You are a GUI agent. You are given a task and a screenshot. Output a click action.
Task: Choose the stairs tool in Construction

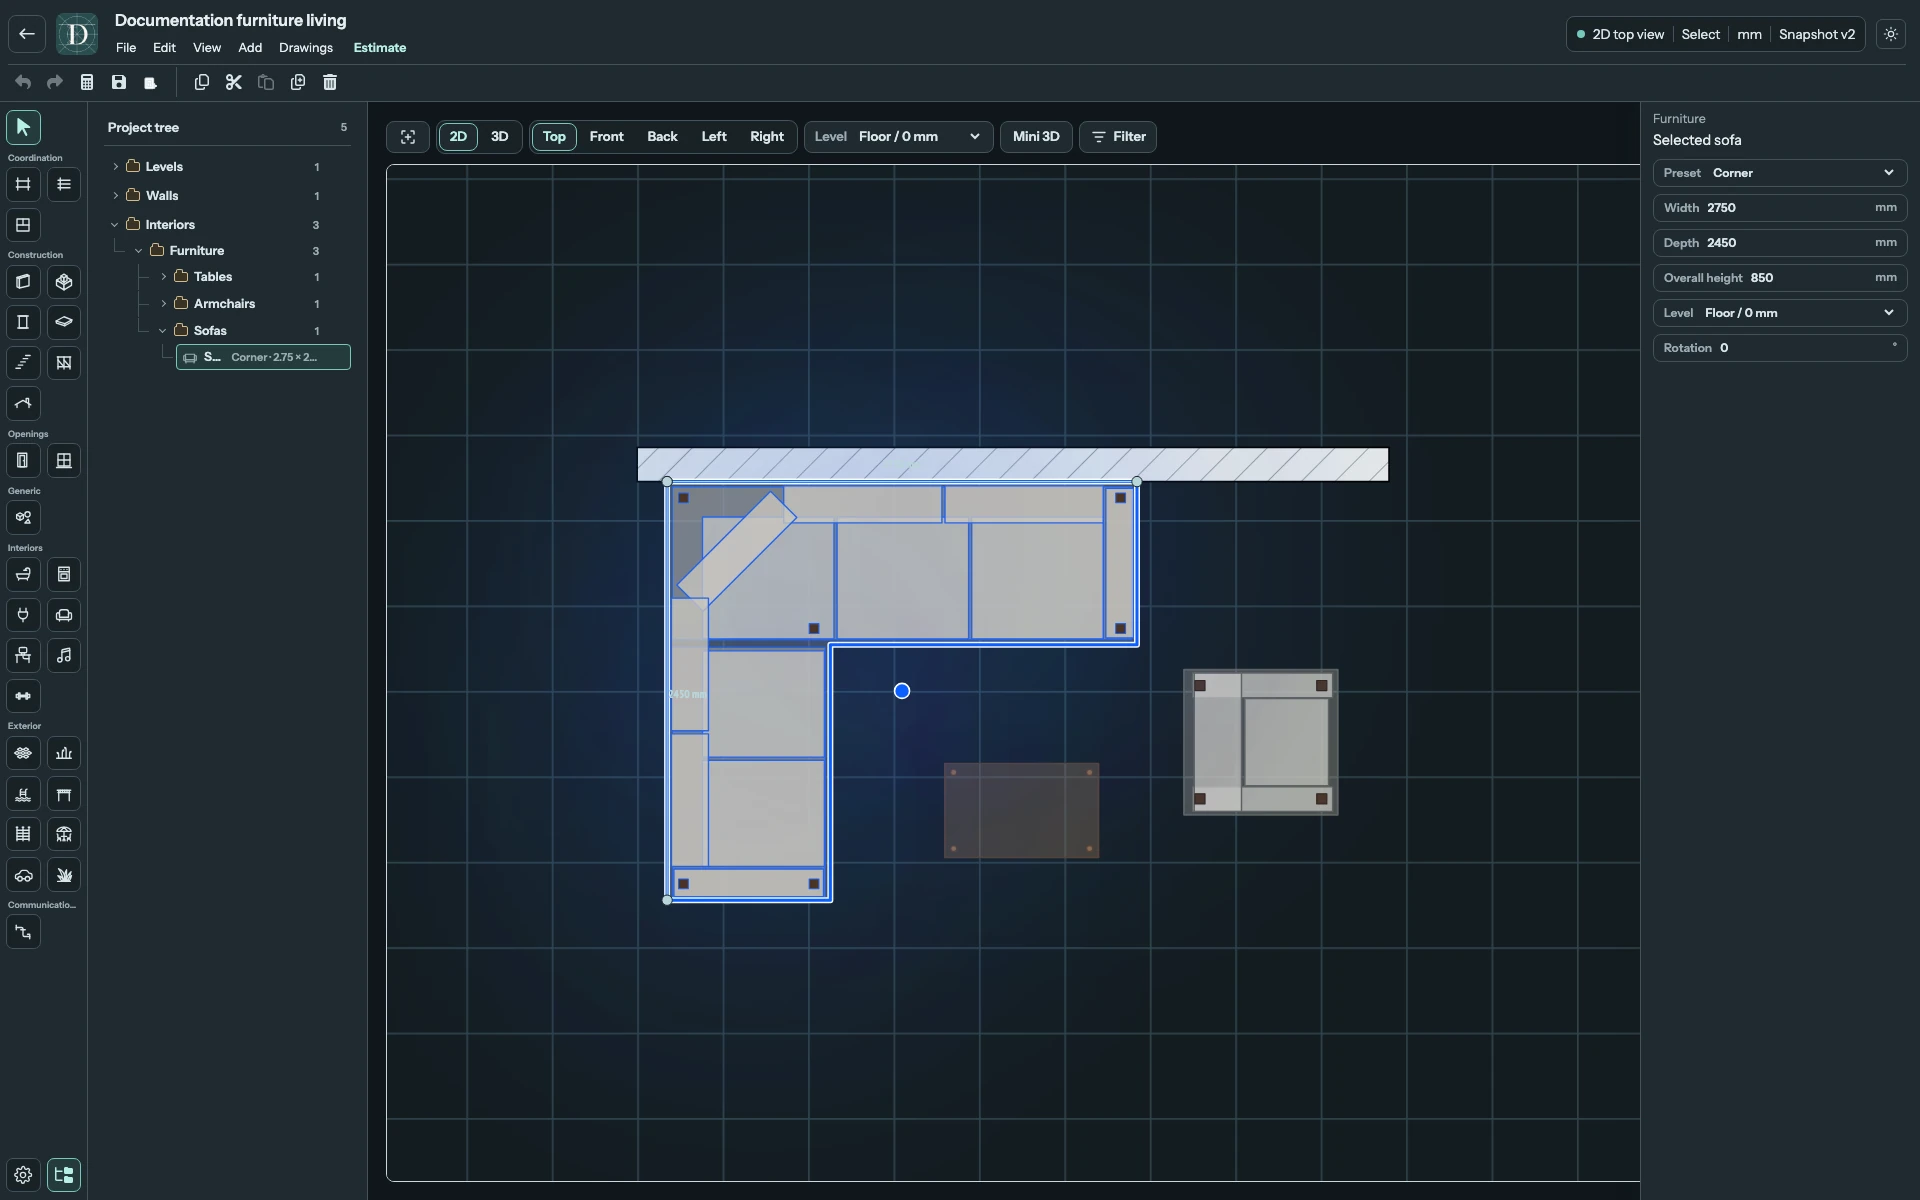pos(23,363)
